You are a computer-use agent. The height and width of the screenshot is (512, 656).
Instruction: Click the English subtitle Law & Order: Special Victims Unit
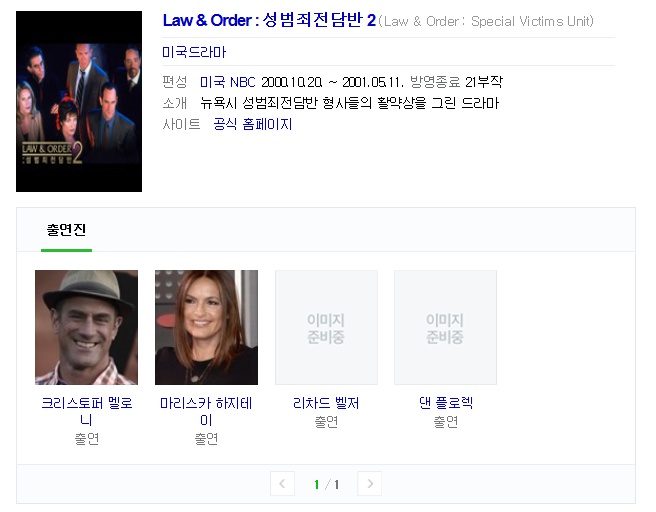pyautogui.click(x=486, y=21)
